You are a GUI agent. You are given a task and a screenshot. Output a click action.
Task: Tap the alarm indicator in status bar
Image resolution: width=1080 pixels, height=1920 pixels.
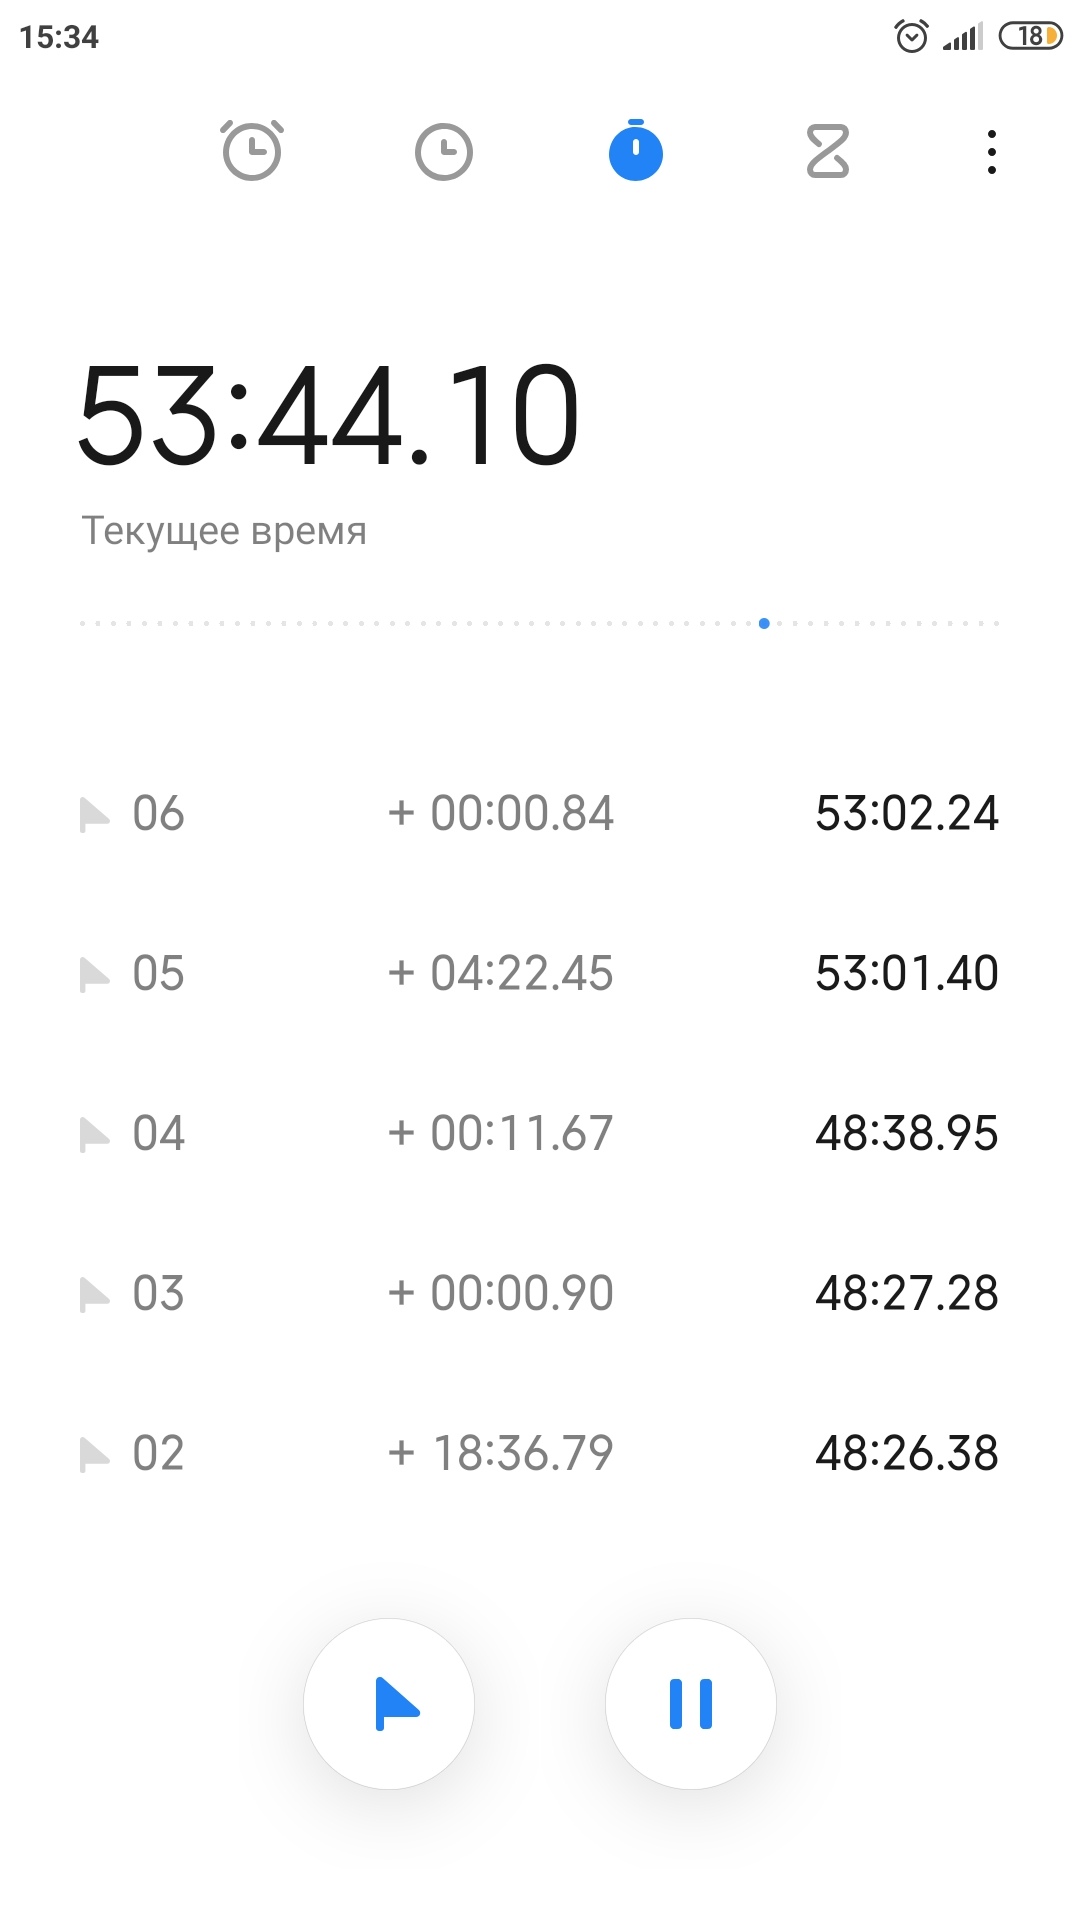(911, 37)
